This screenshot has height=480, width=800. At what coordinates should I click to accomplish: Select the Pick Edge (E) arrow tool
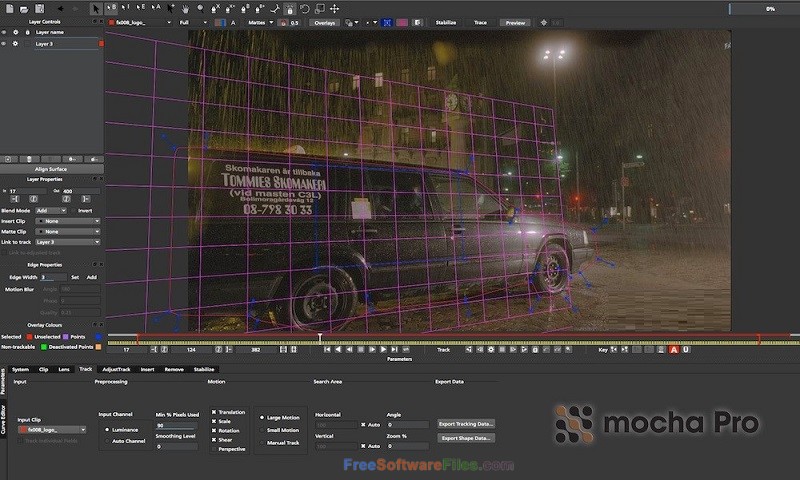coord(141,9)
